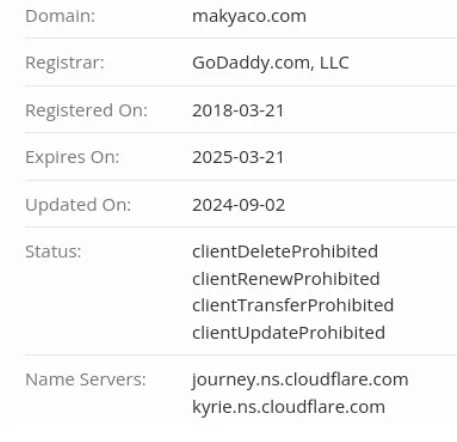Click the clientDeleteProhibited status

(285, 251)
